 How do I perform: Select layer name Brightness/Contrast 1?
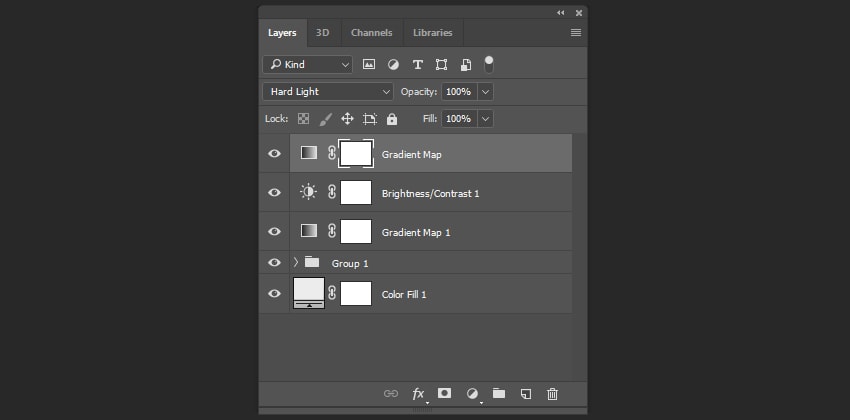[x=430, y=193]
